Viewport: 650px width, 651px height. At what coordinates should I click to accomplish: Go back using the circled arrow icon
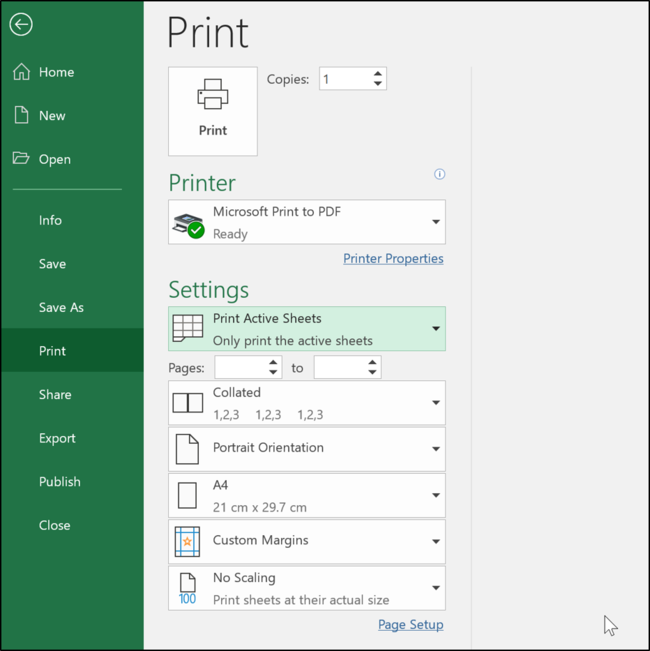21,24
